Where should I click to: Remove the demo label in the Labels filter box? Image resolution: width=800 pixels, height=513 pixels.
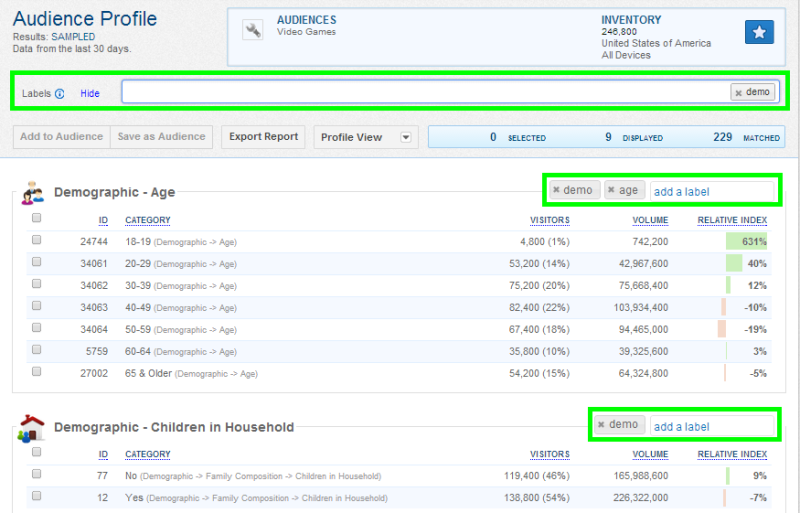(x=738, y=93)
